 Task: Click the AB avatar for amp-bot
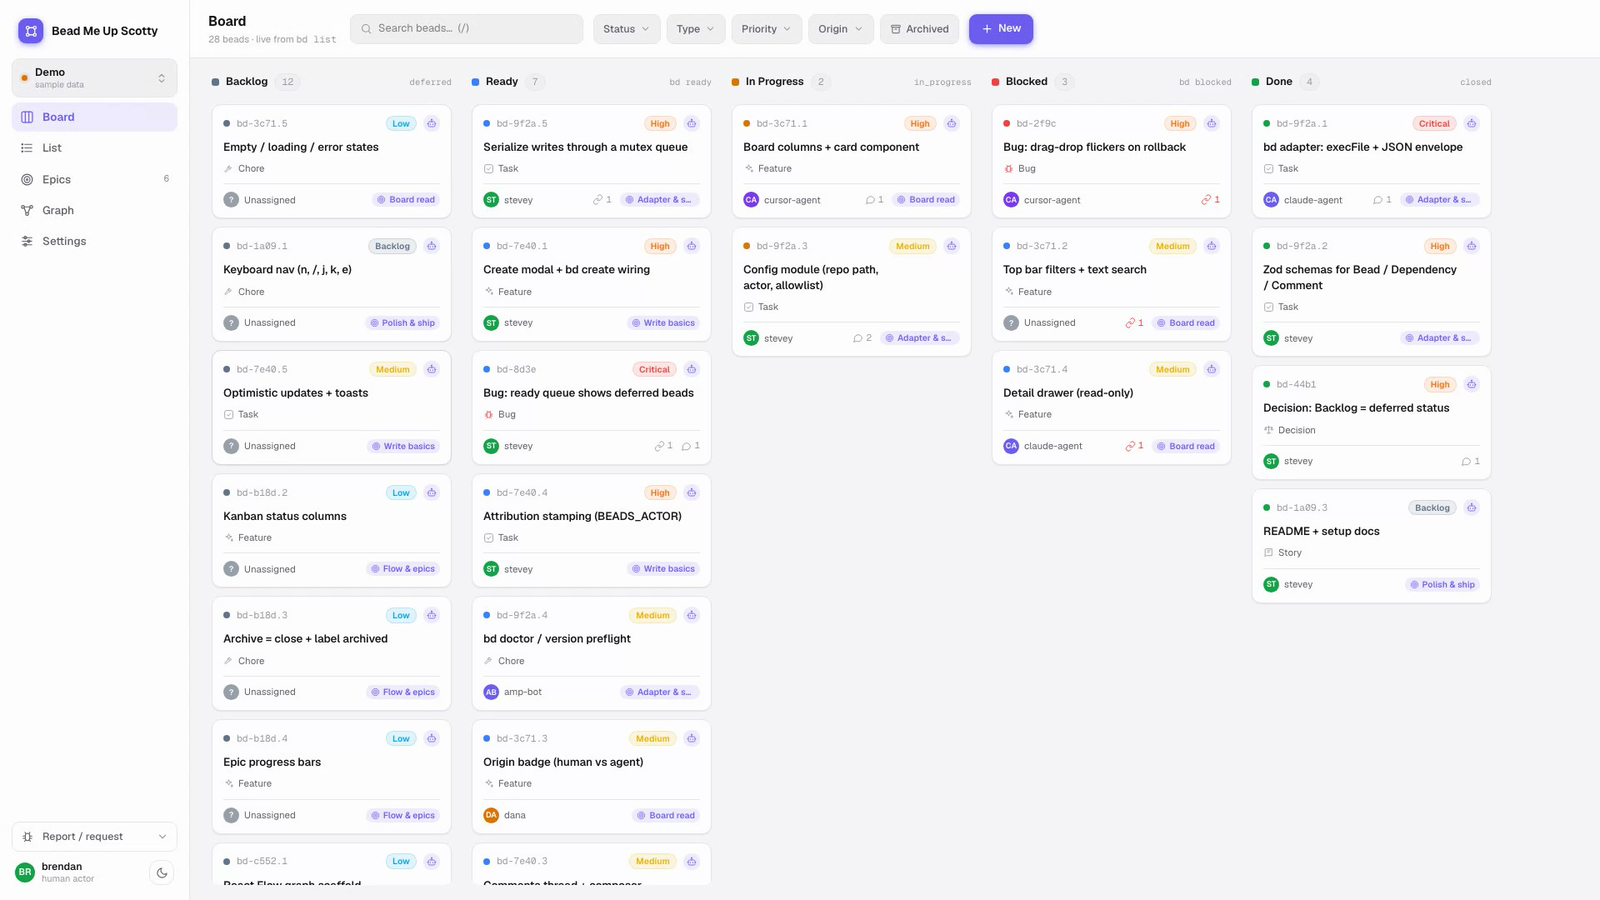tap(491, 692)
